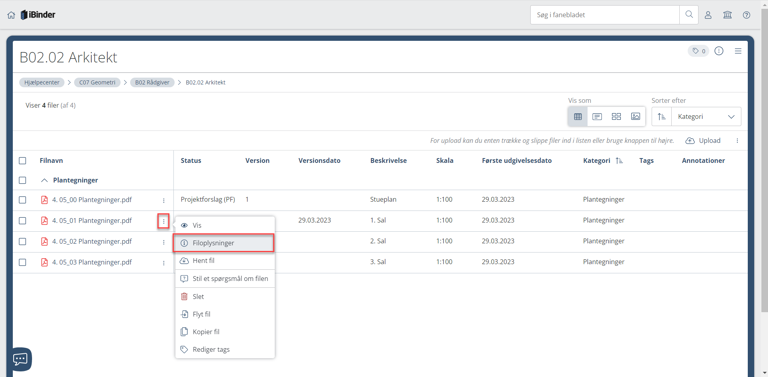The width and height of the screenshot is (768, 377).
Task: Click the Version column header
Action: (x=257, y=161)
